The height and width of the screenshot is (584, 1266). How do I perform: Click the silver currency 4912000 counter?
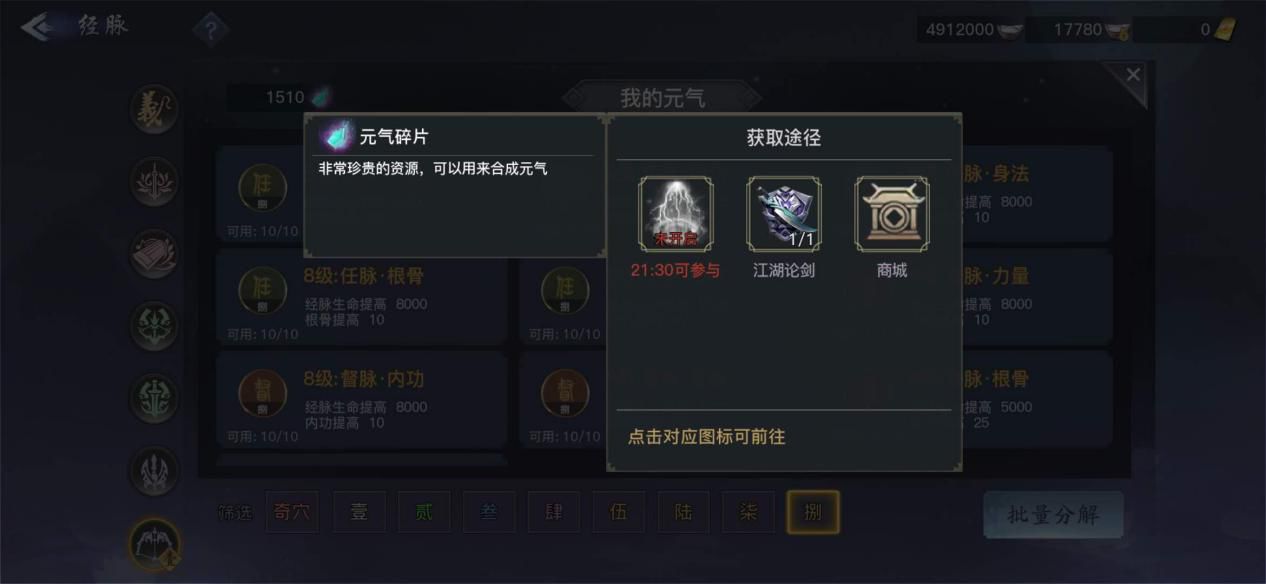[x=969, y=30]
